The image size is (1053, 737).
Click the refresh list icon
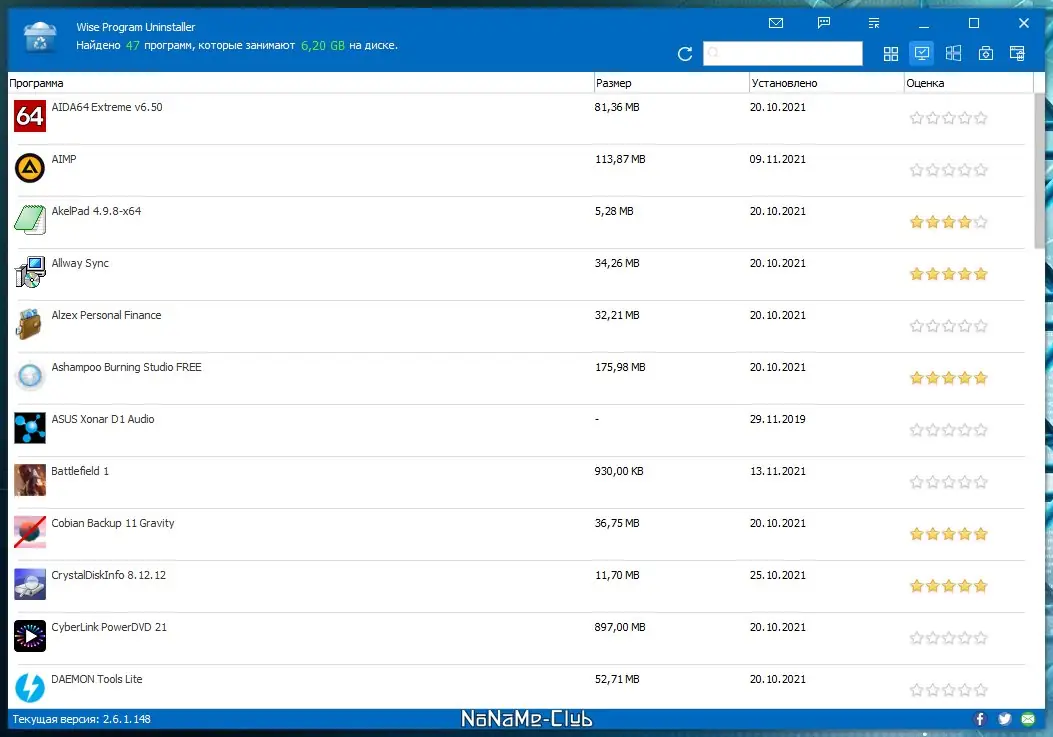(684, 54)
